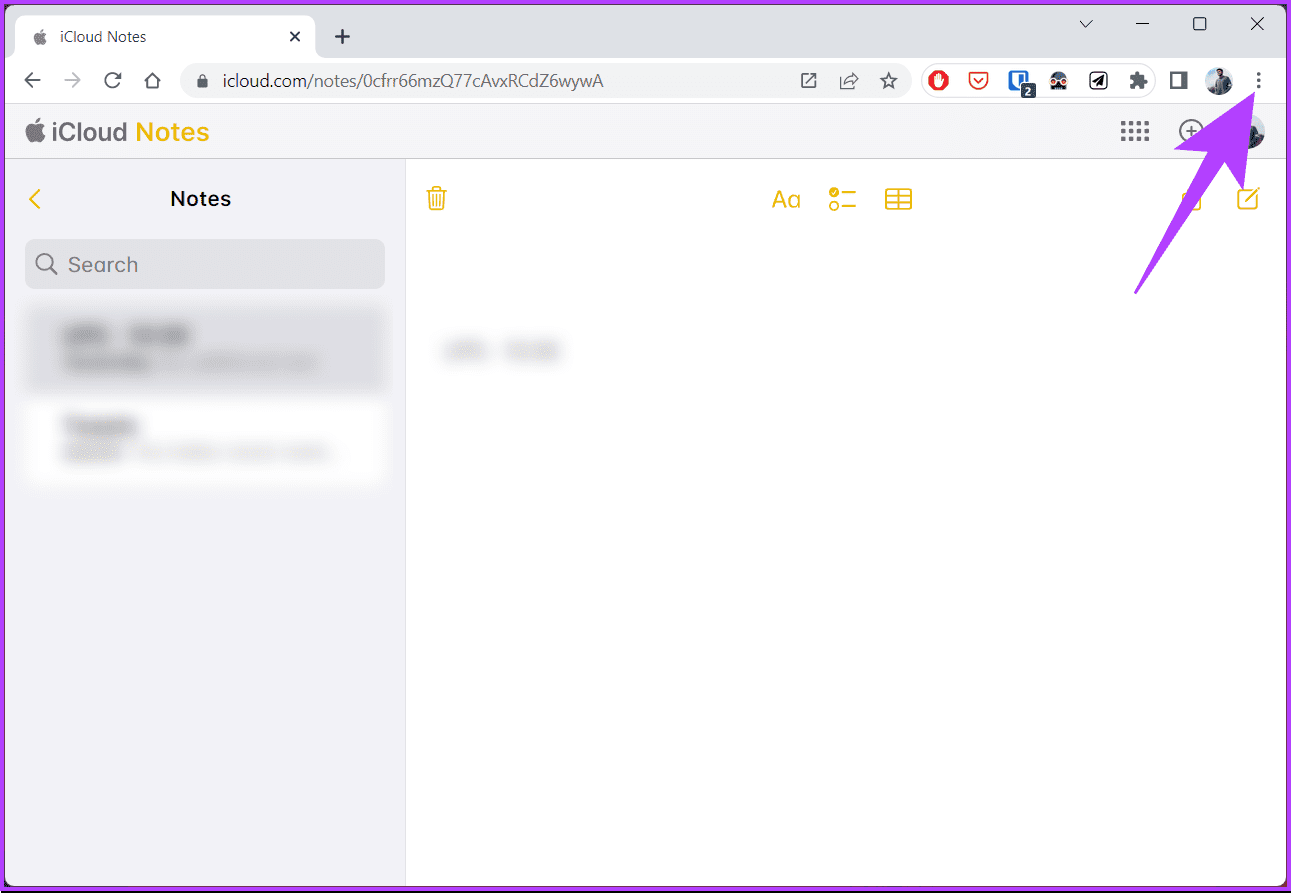Open the Extensions puzzle icon
The height and width of the screenshot is (893, 1291).
pos(1138,81)
